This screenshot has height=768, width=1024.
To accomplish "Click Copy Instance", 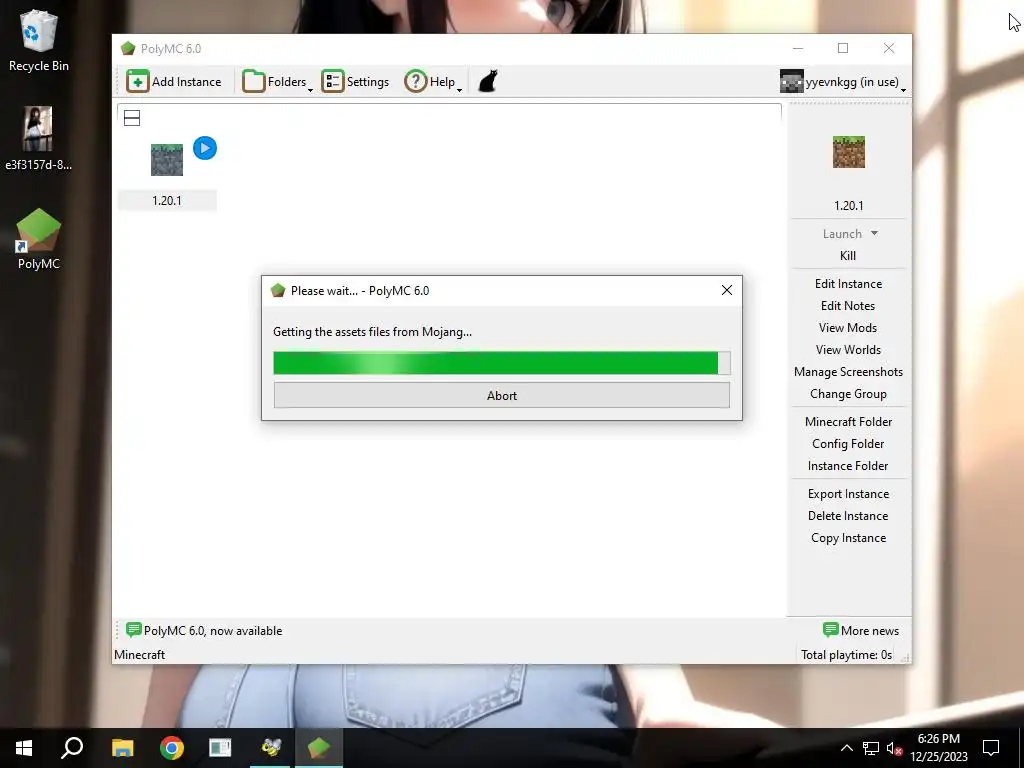I will (x=848, y=538).
